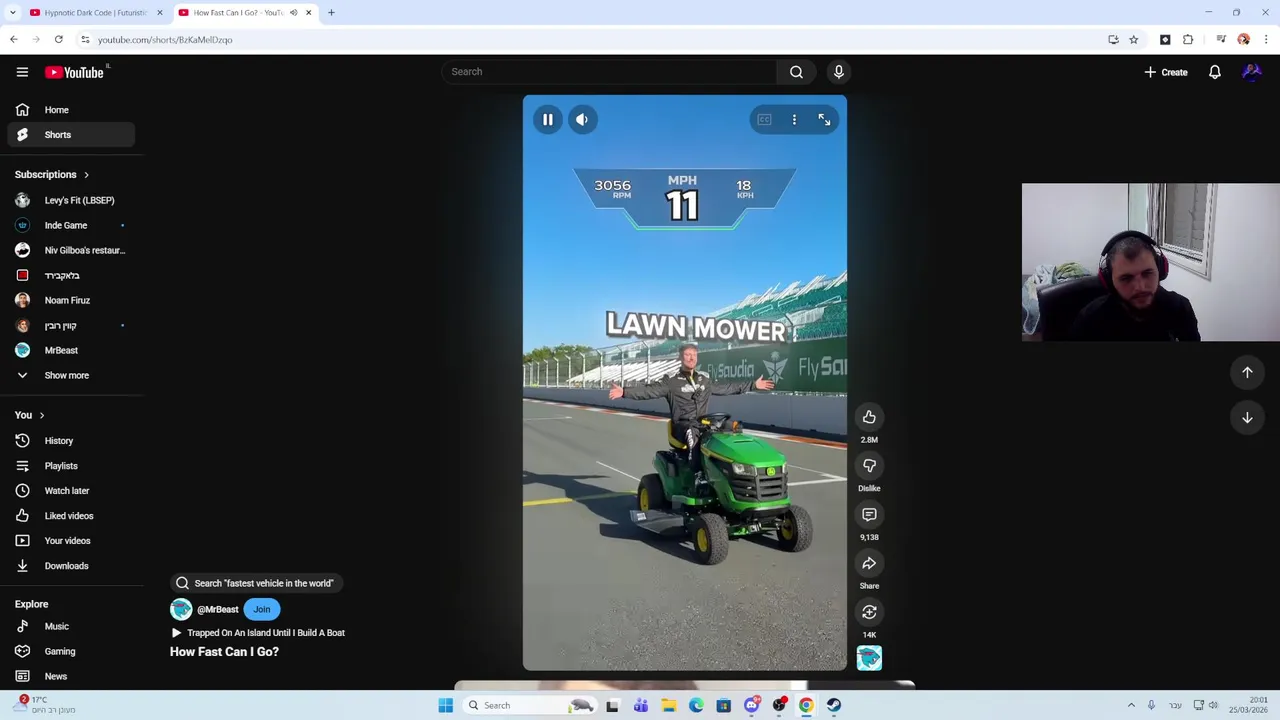Go to the previous Short using up arrow
The height and width of the screenshot is (720, 1280).
coord(1247,372)
